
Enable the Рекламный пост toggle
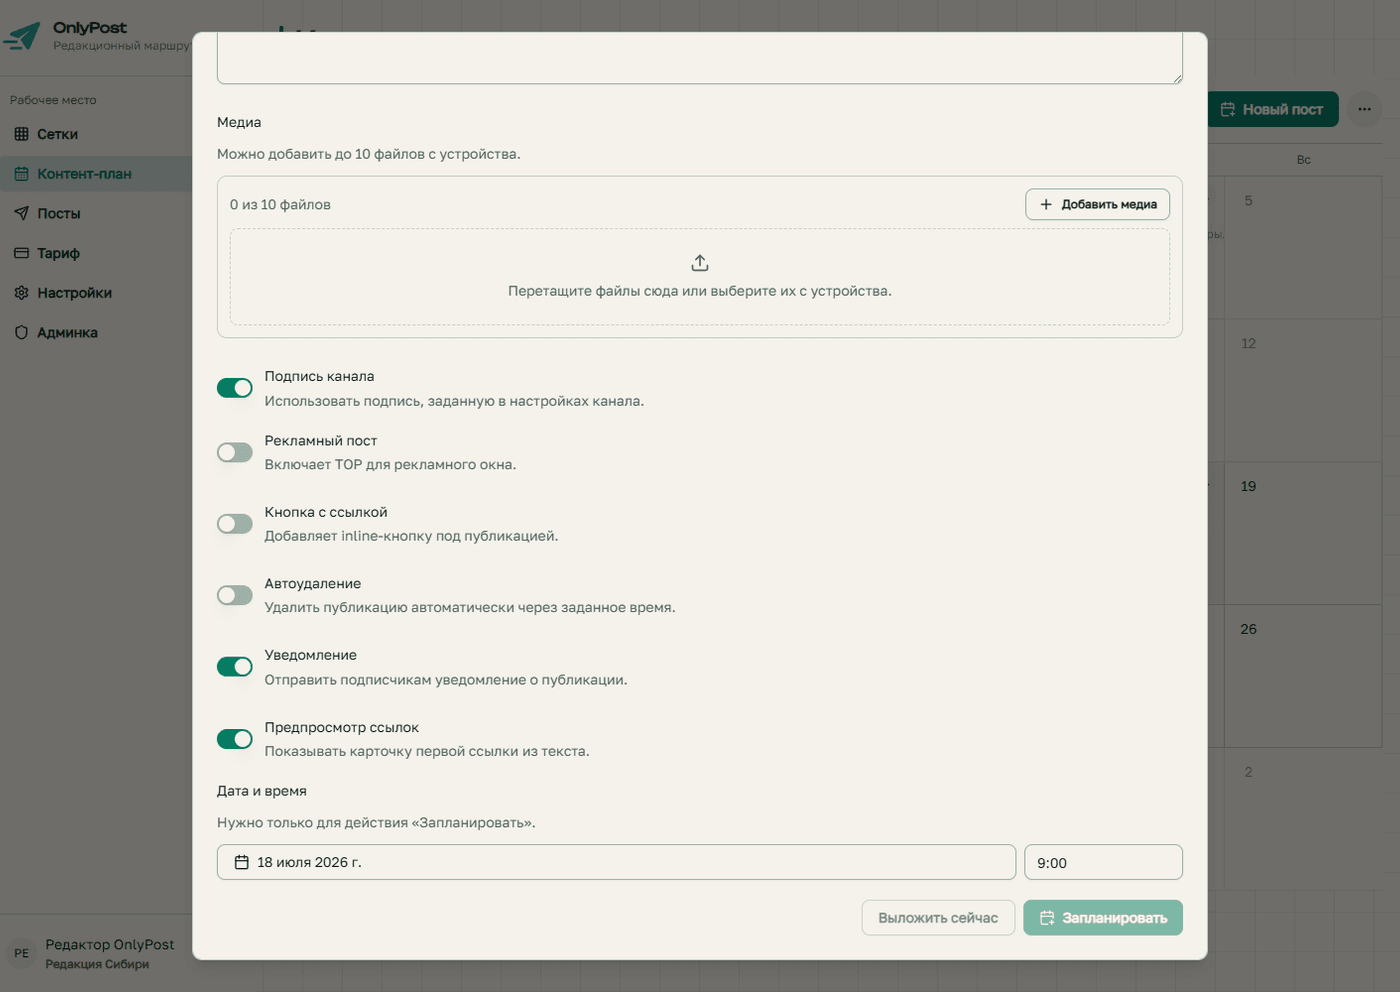tap(235, 452)
